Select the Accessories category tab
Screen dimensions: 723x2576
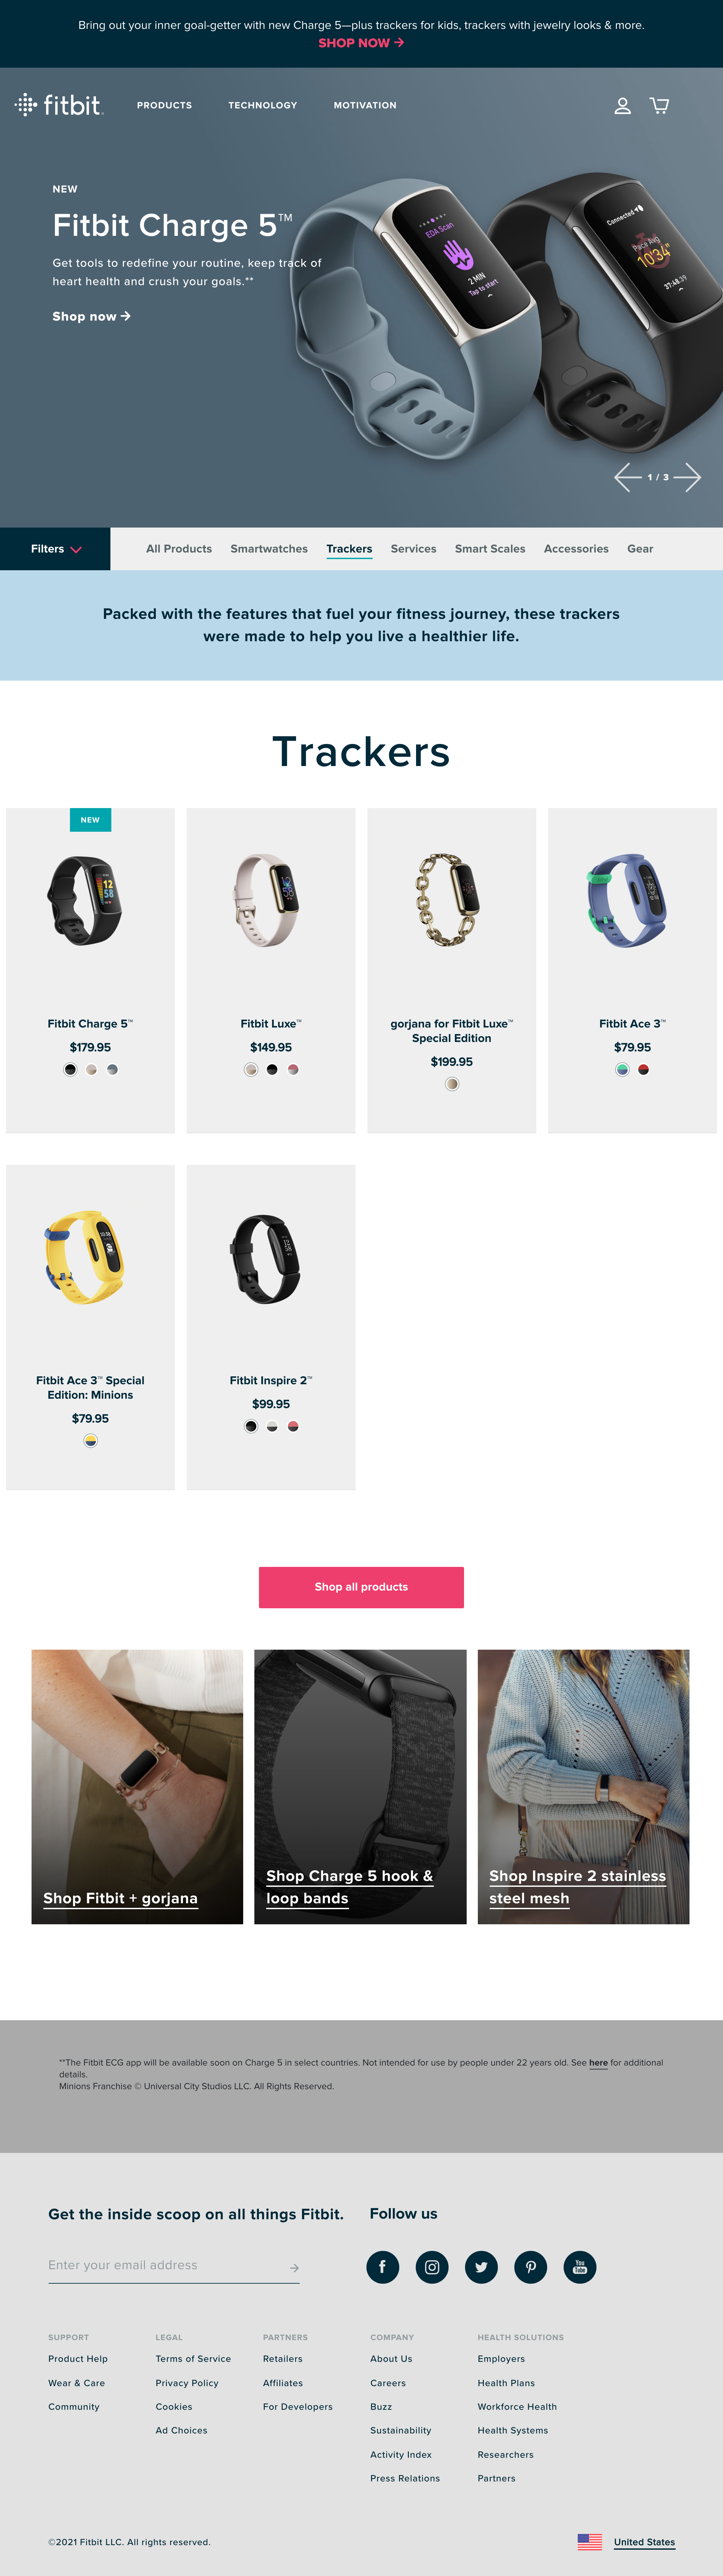[x=576, y=549]
